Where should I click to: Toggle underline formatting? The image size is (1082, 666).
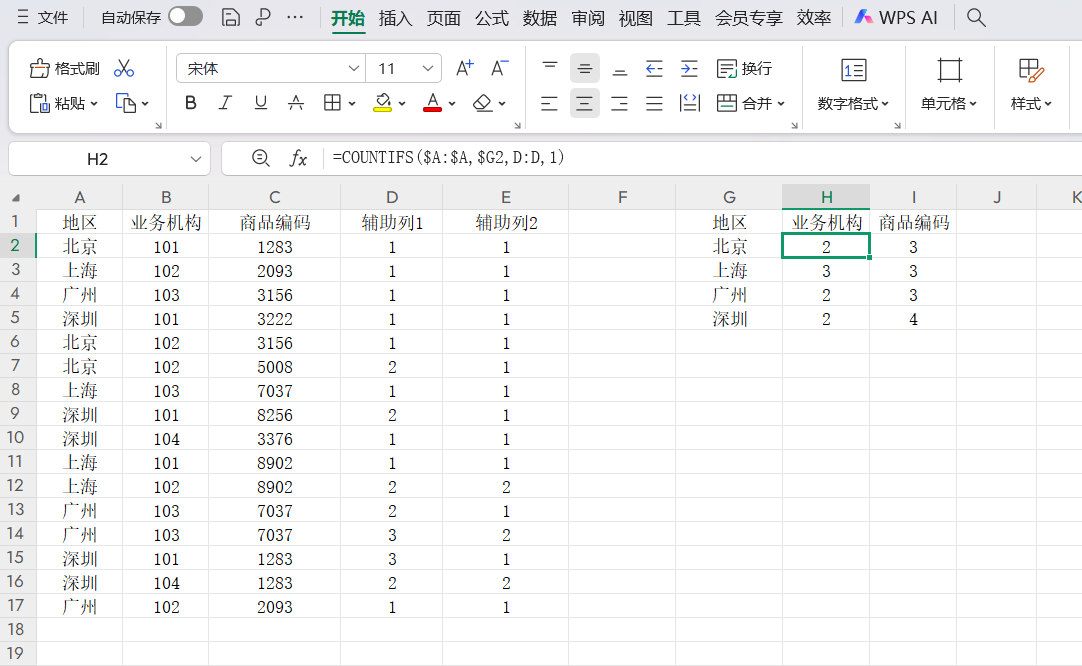(x=260, y=103)
